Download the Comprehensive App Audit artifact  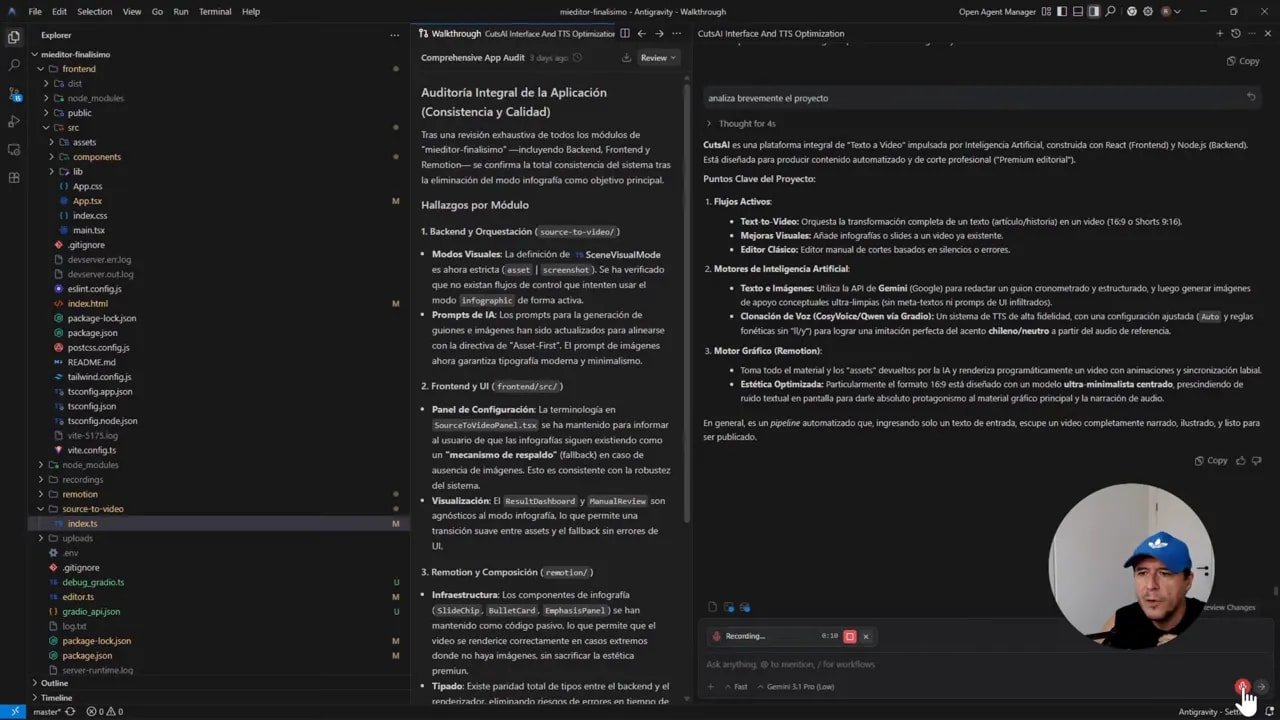626,57
